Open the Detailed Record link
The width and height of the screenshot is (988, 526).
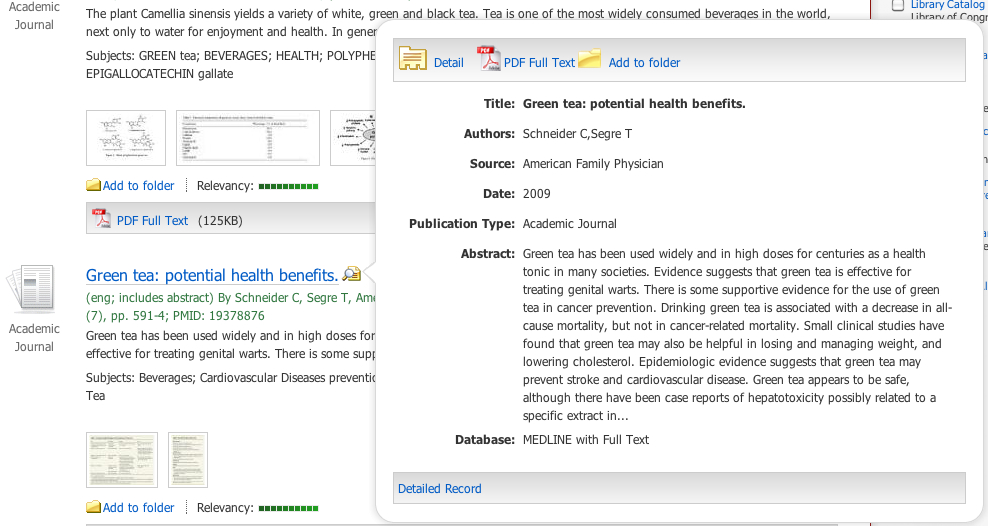[x=440, y=489]
